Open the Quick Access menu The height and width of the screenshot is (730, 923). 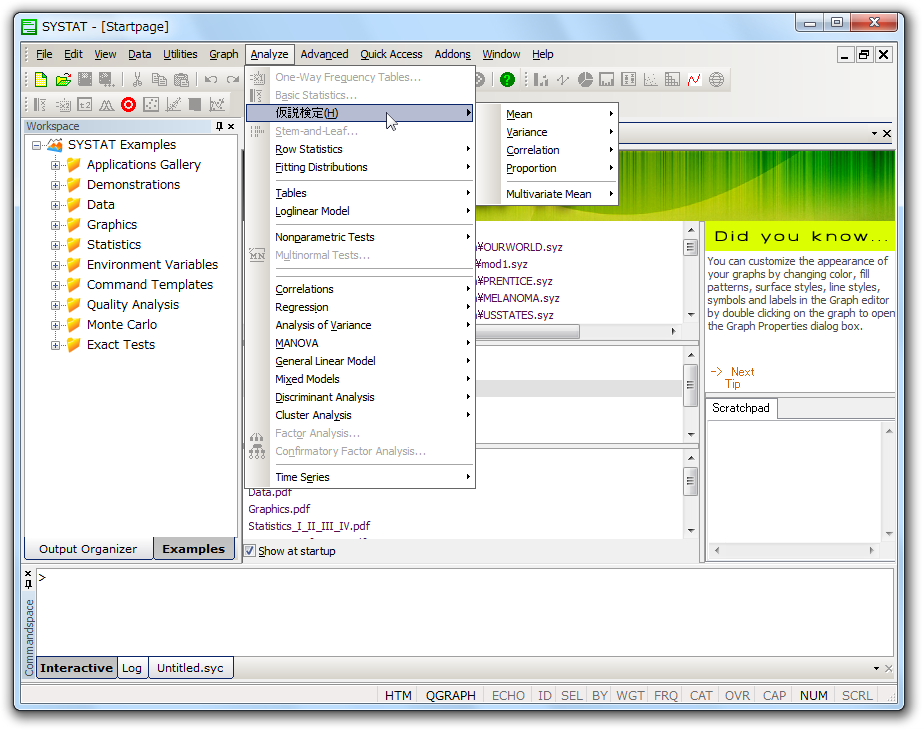coord(391,54)
